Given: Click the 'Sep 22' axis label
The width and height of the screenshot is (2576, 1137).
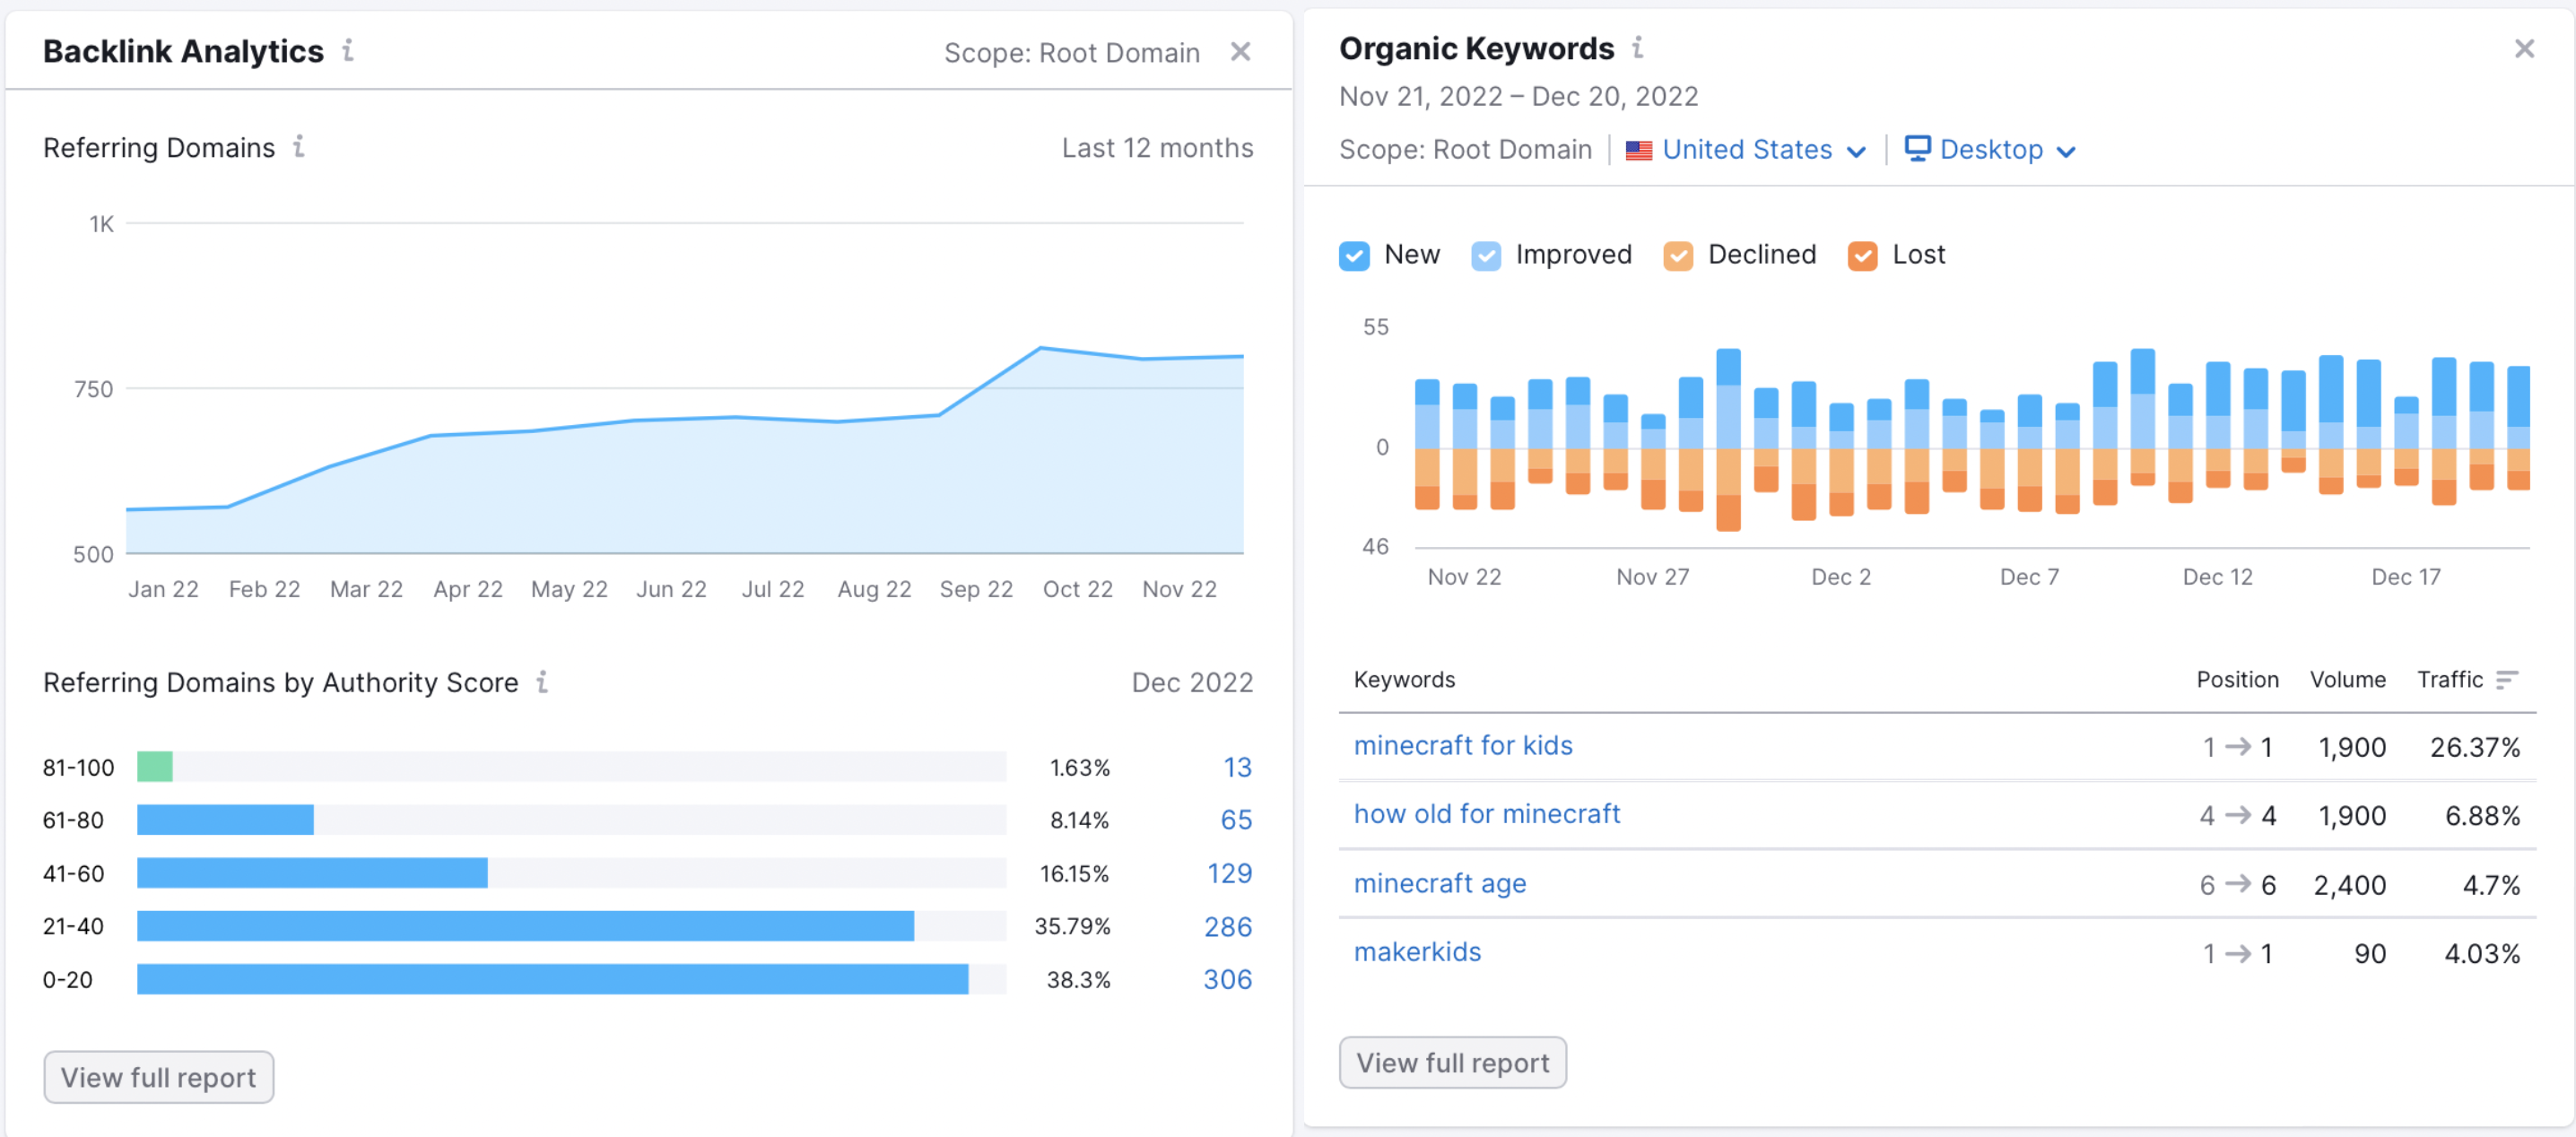Looking at the screenshot, I should [976, 589].
